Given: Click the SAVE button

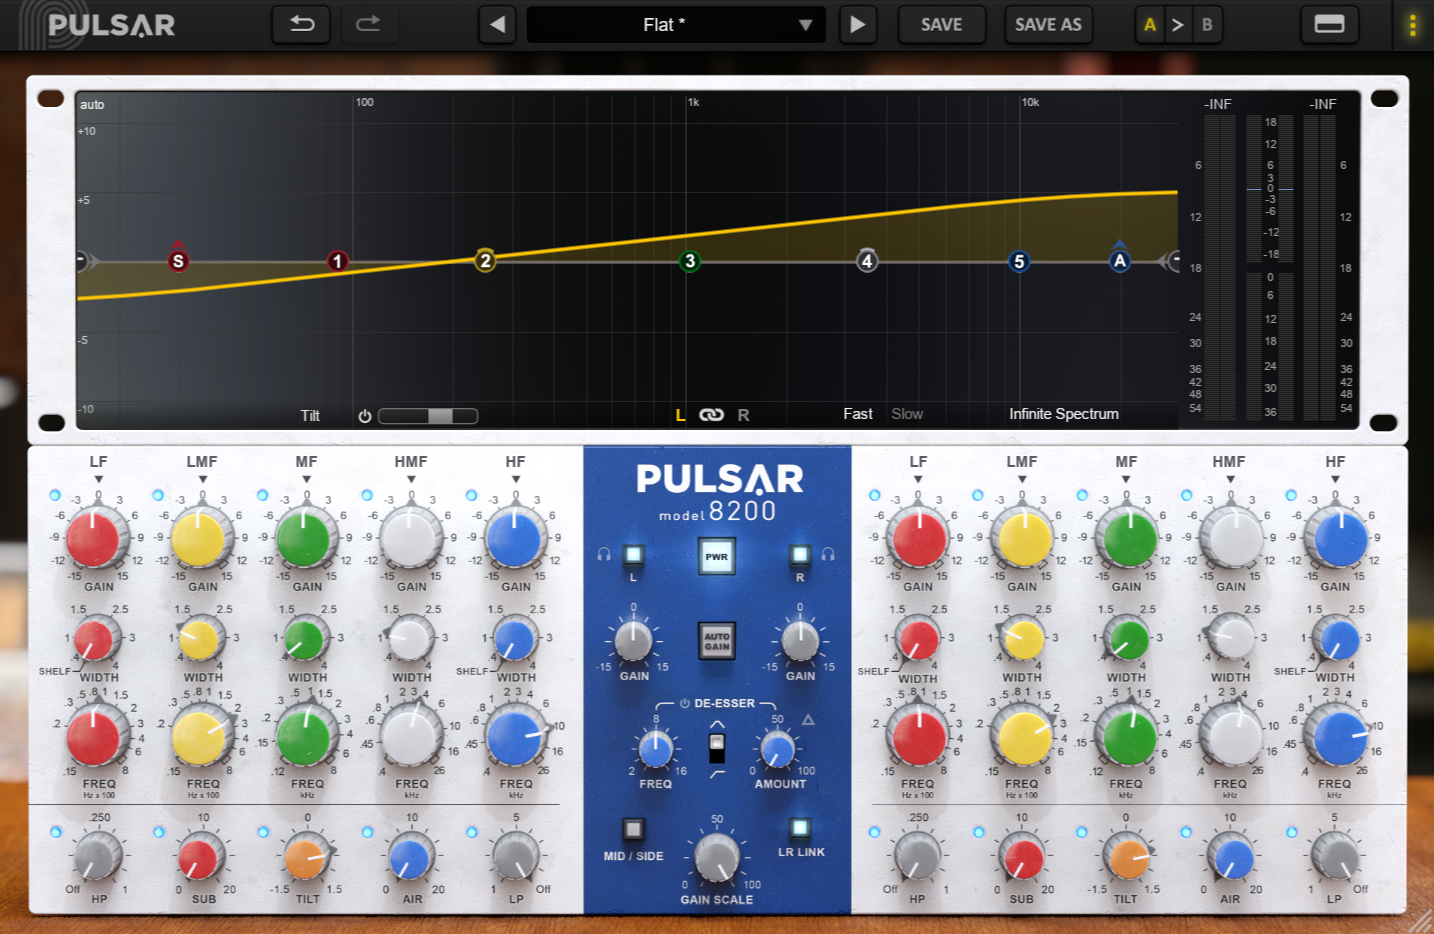Looking at the screenshot, I should 941,24.
